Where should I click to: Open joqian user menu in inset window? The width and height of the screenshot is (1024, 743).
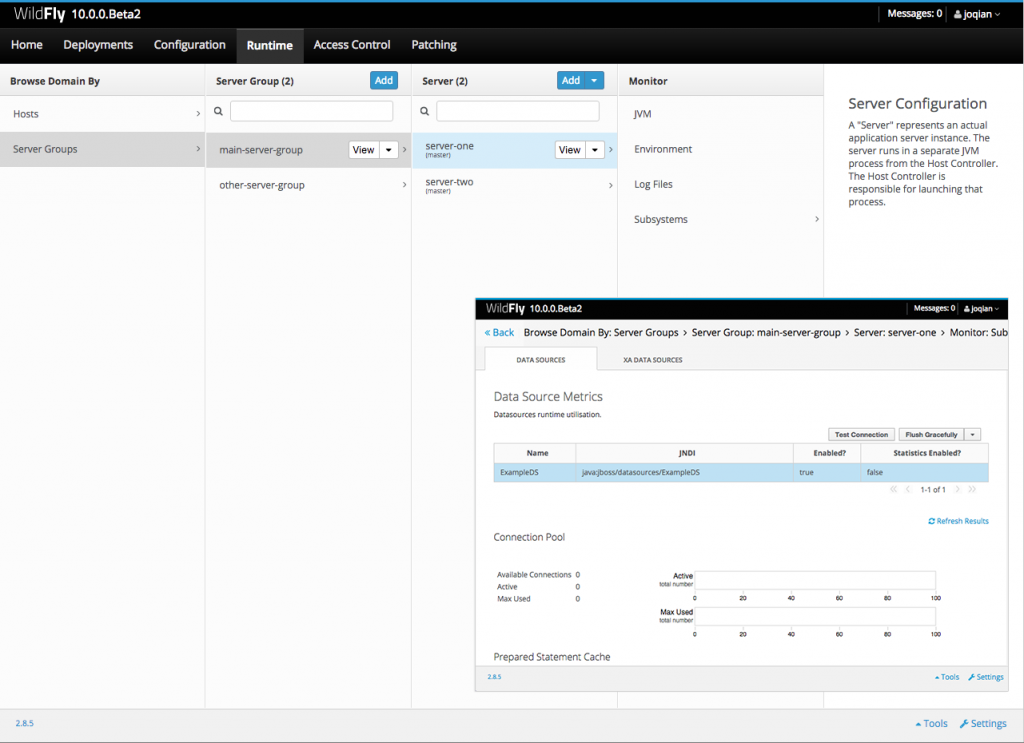(x=982, y=309)
